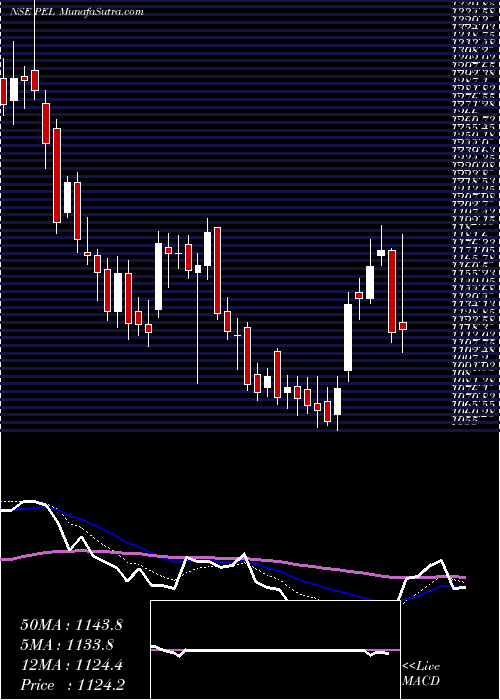Click the MACD inset chart box
Image resolution: width=500 pixels, height=700 pixels.
click(x=275, y=650)
